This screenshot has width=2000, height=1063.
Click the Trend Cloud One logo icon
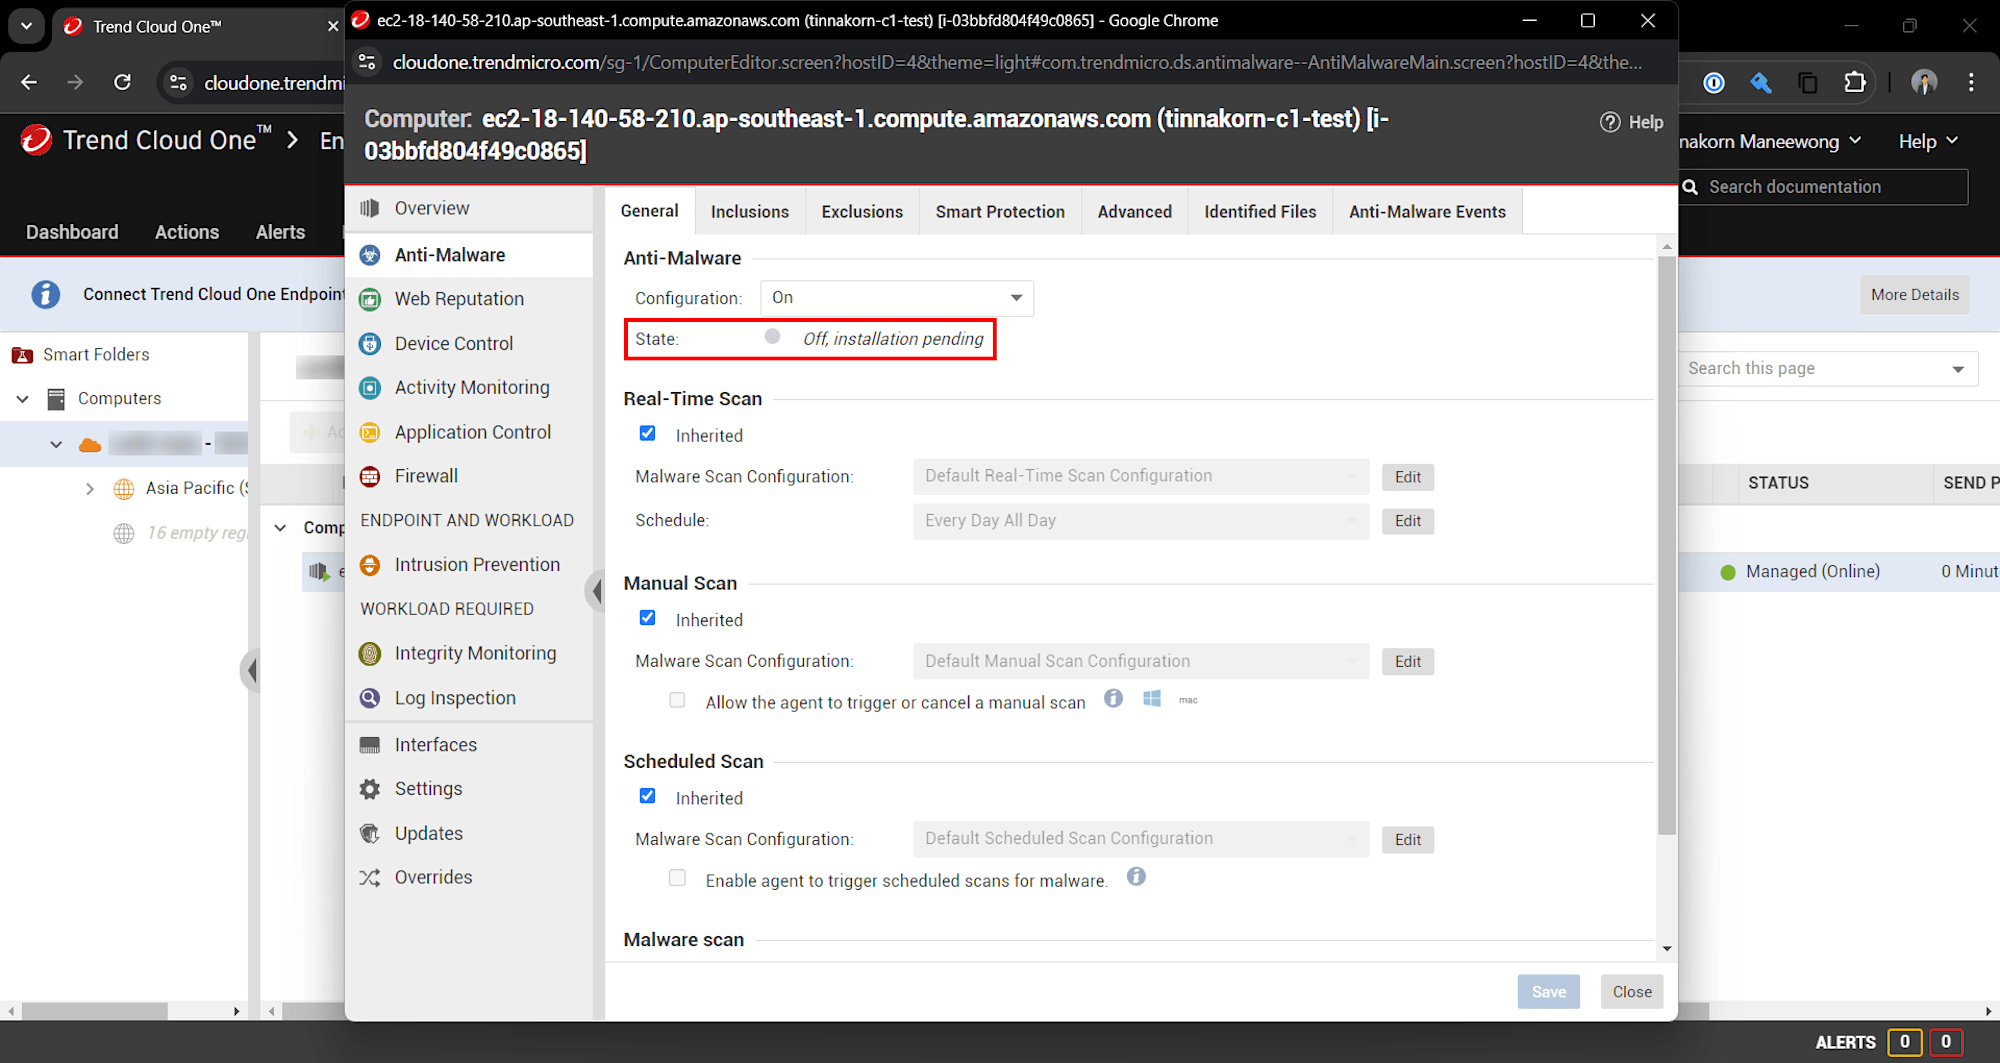pos(36,140)
